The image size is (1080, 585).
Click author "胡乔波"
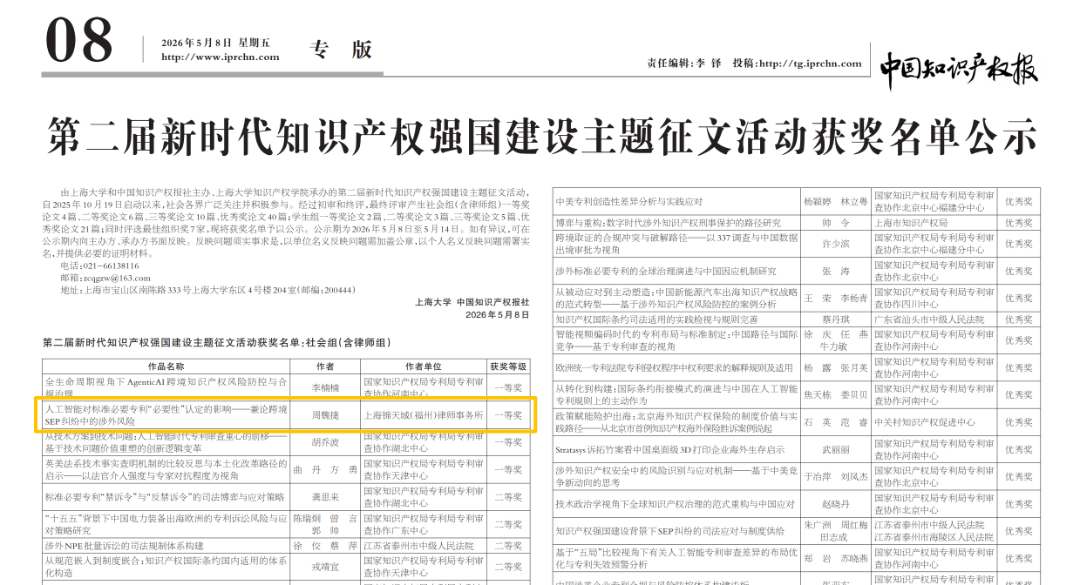point(325,442)
